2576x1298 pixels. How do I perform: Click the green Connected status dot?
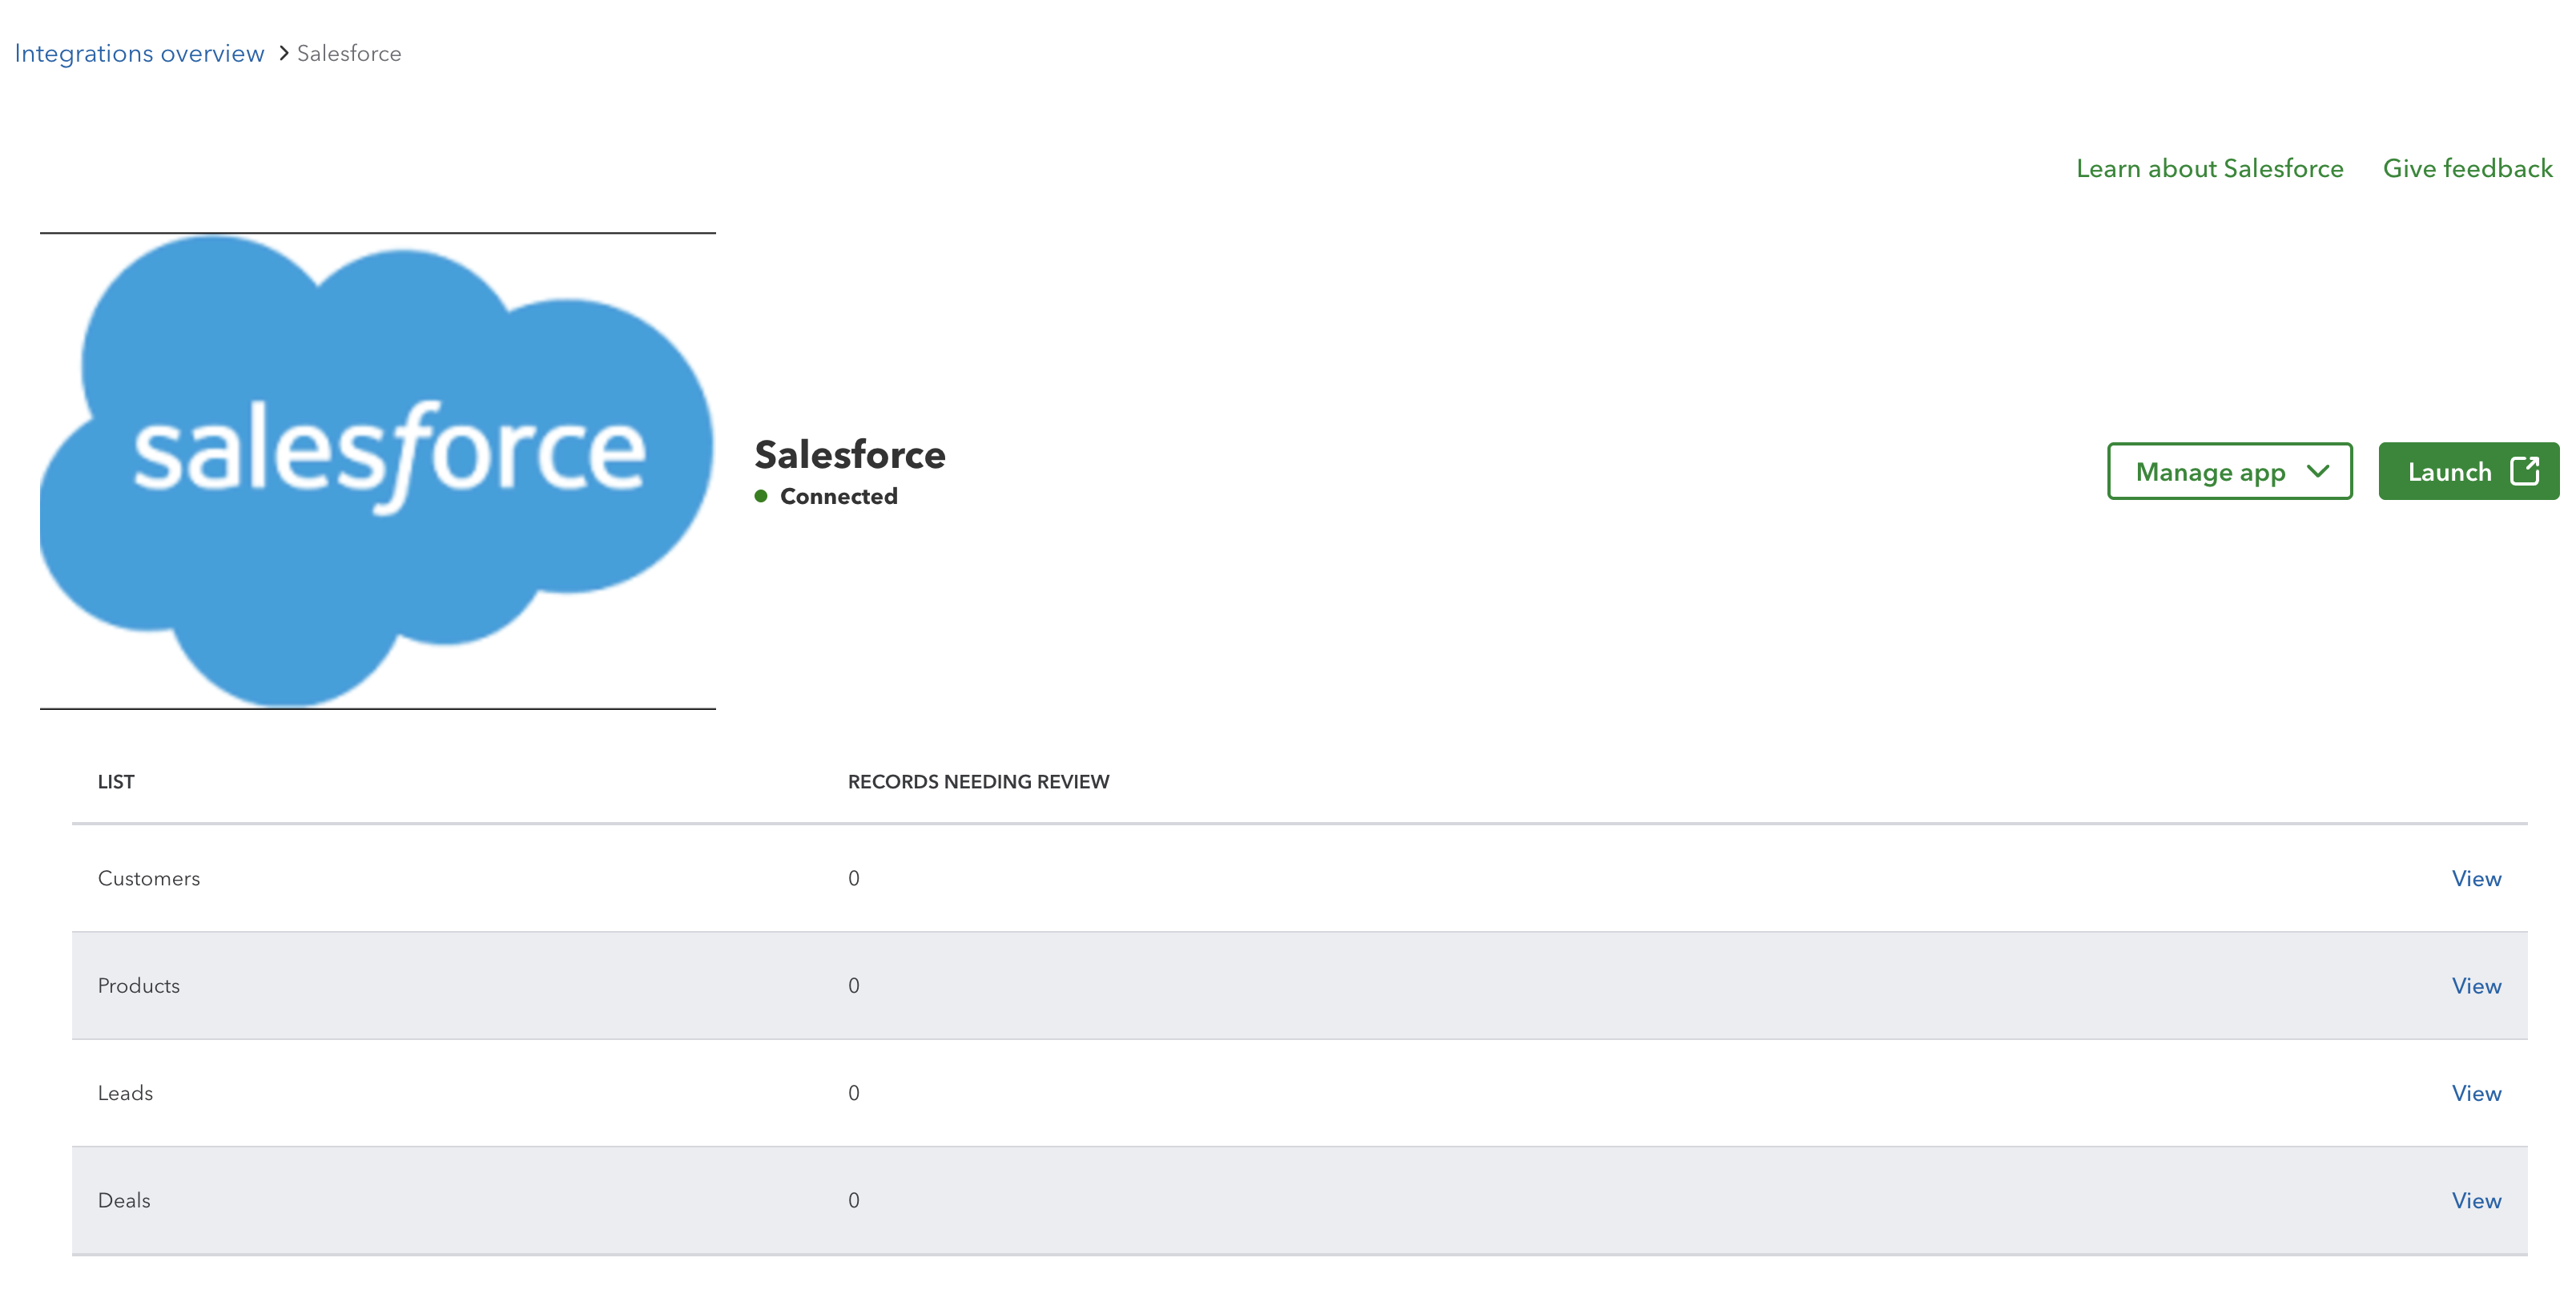point(761,496)
